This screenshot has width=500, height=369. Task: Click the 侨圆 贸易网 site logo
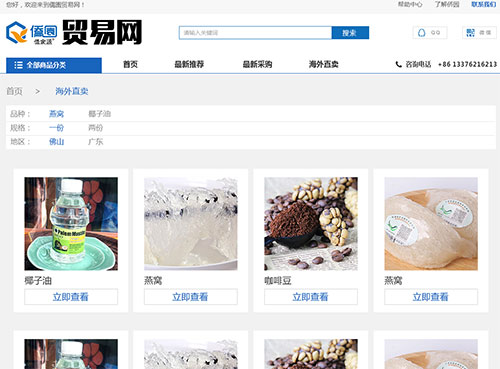click(x=74, y=32)
